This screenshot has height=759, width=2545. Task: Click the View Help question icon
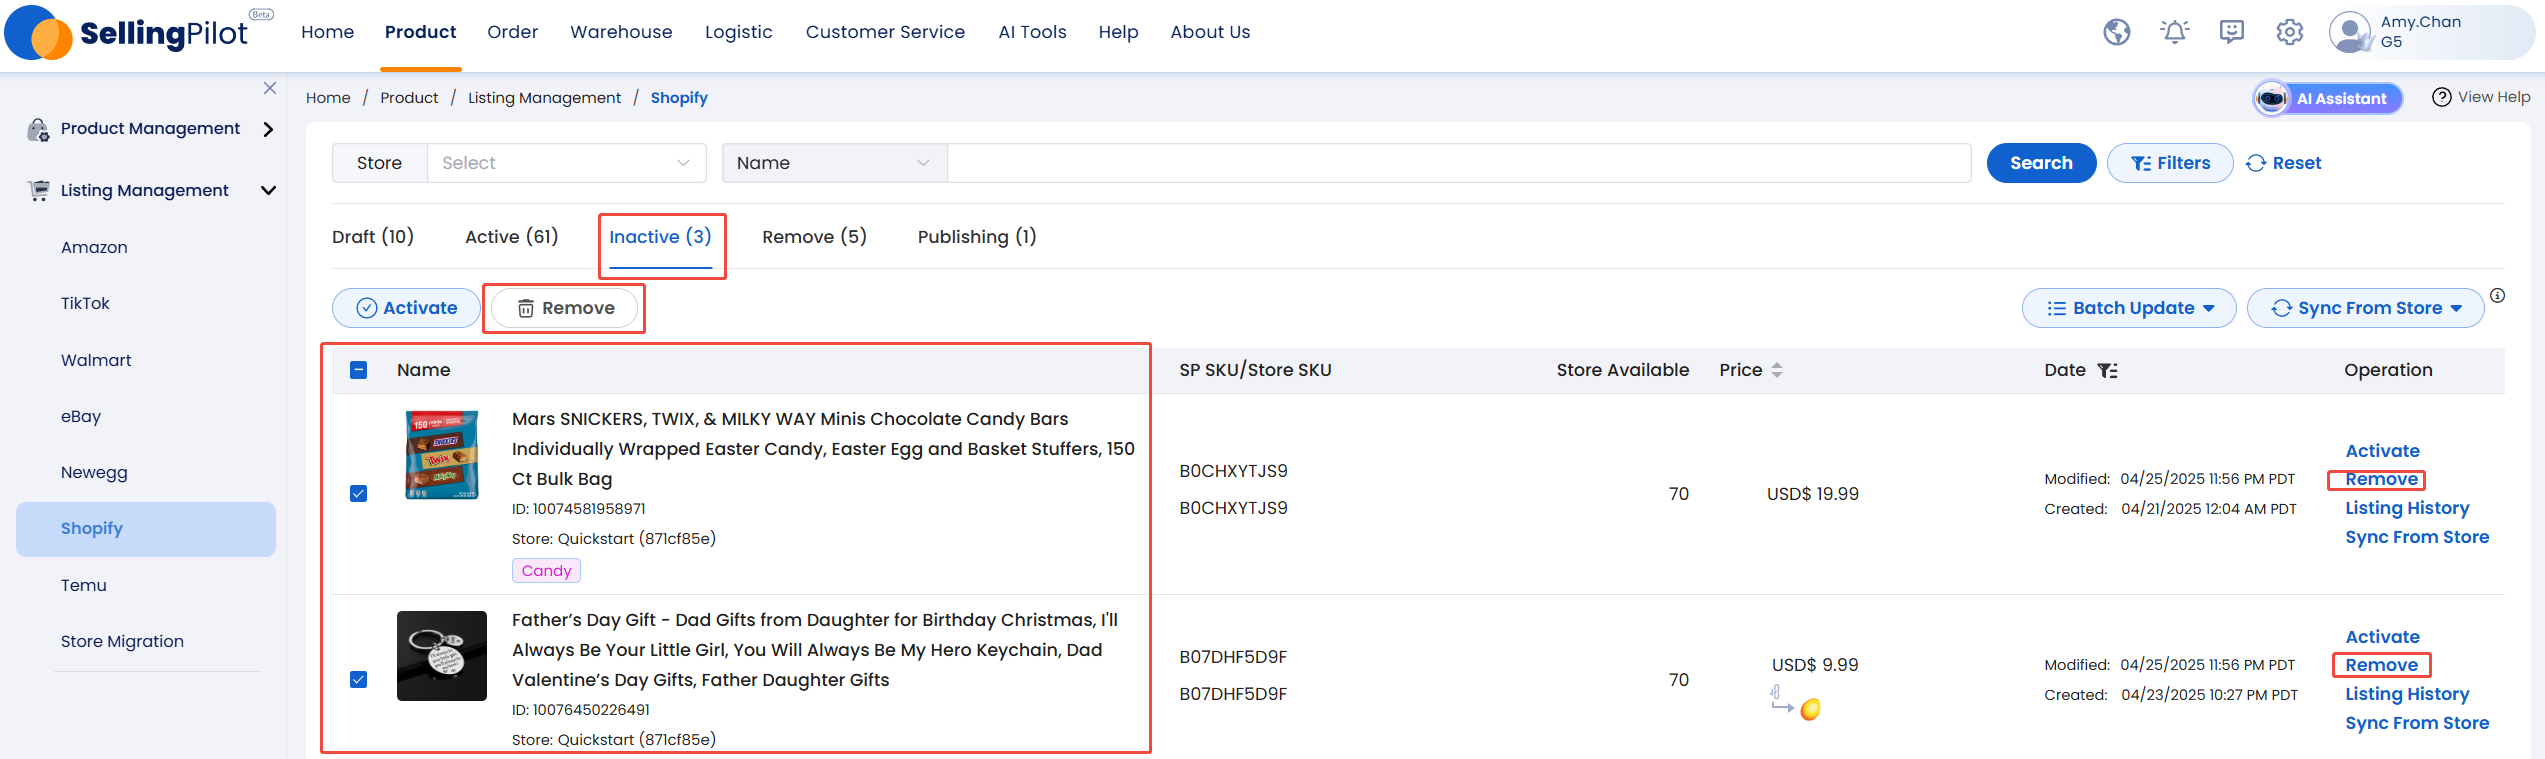(2441, 97)
